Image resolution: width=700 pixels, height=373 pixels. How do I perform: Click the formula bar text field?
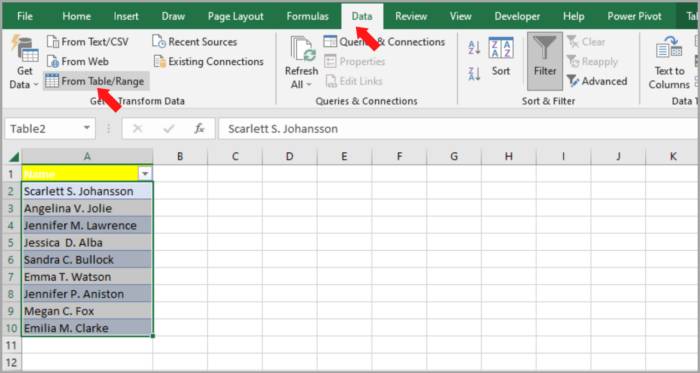458,129
